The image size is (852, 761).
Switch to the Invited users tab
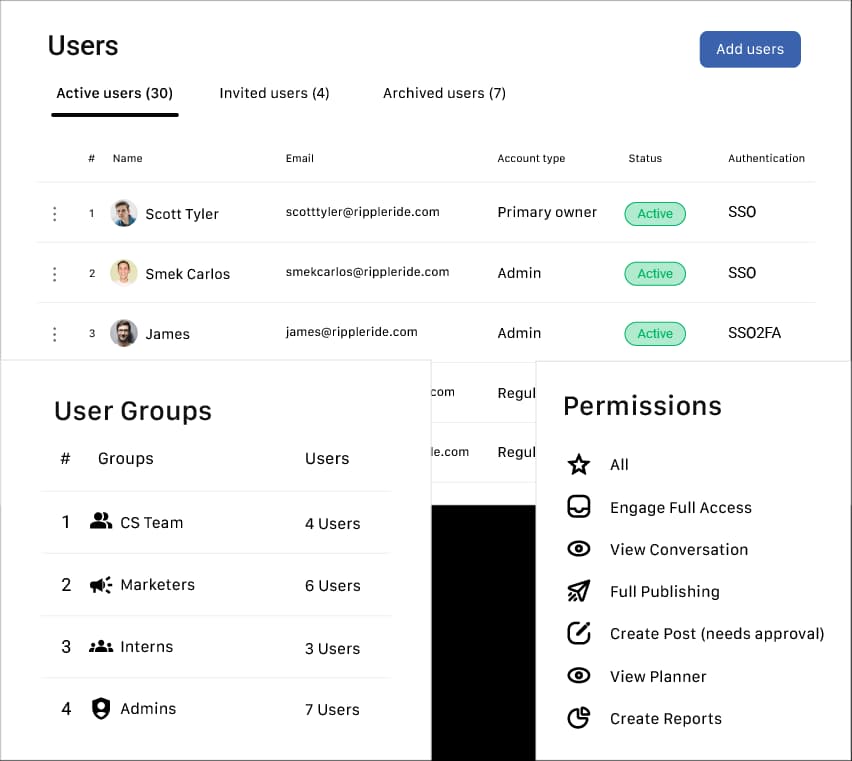click(274, 92)
